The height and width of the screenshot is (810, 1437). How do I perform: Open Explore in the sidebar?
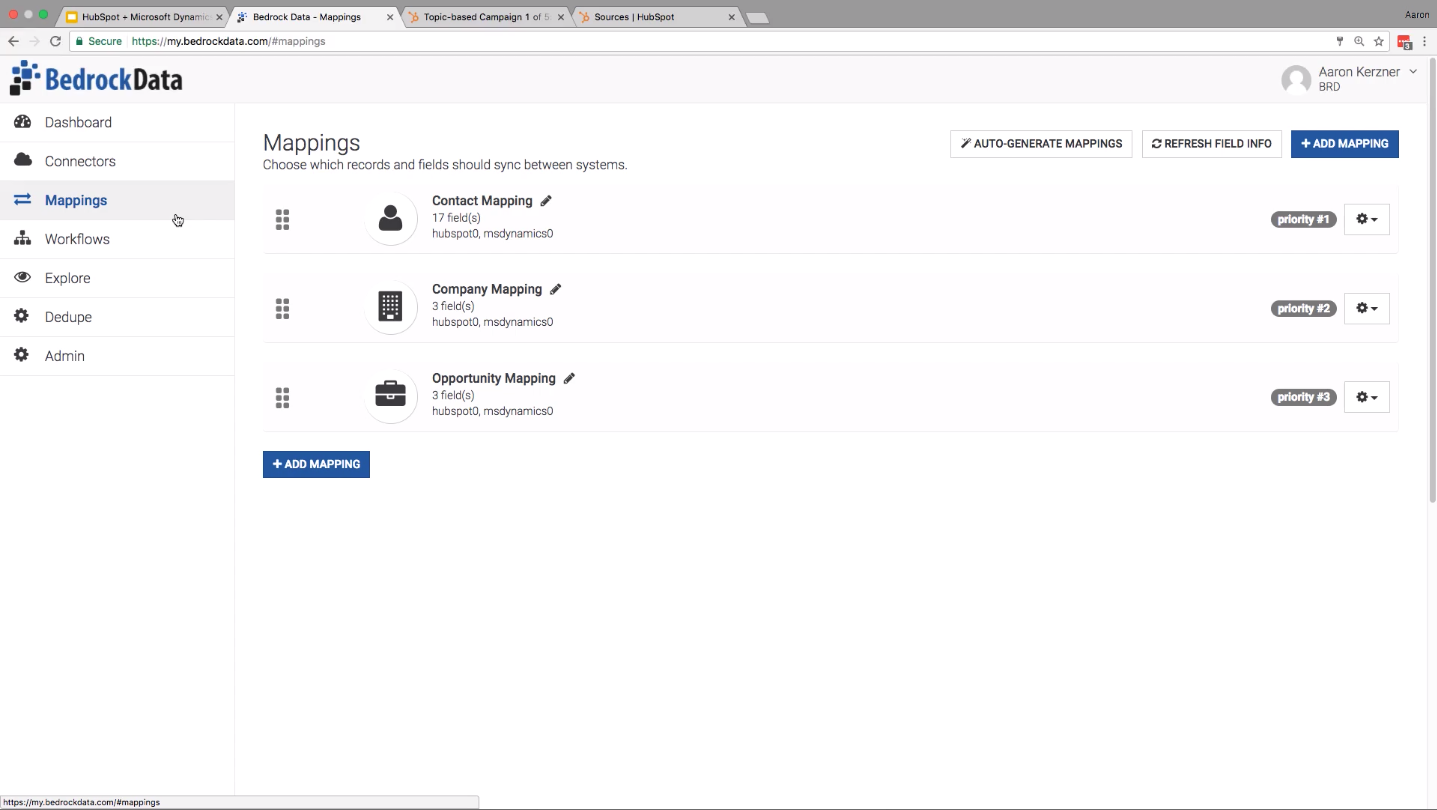[117, 278]
